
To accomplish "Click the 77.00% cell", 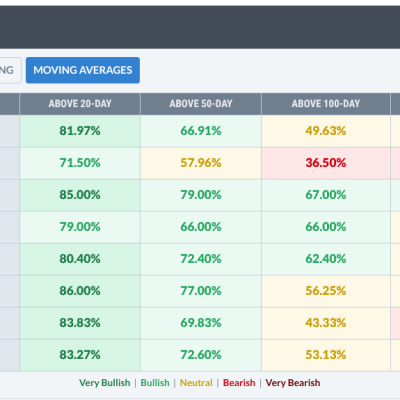I will point(201,291).
